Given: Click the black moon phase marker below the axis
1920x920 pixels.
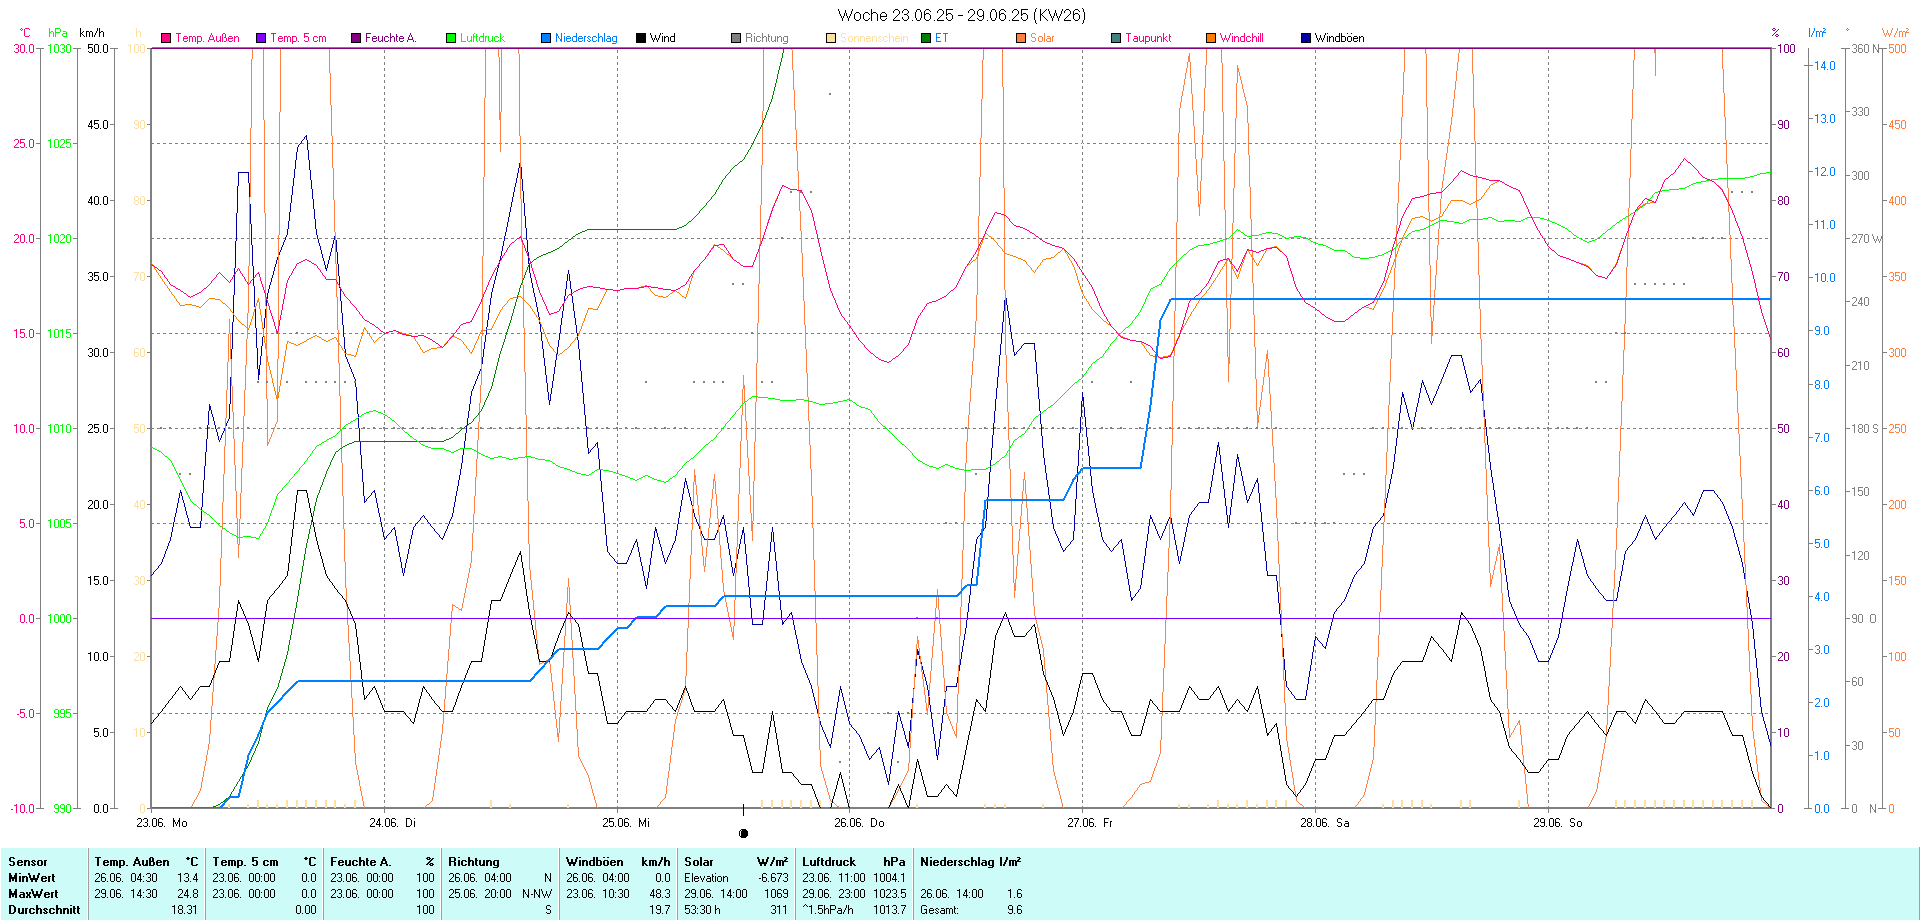Looking at the screenshot, I should [743, 833].
